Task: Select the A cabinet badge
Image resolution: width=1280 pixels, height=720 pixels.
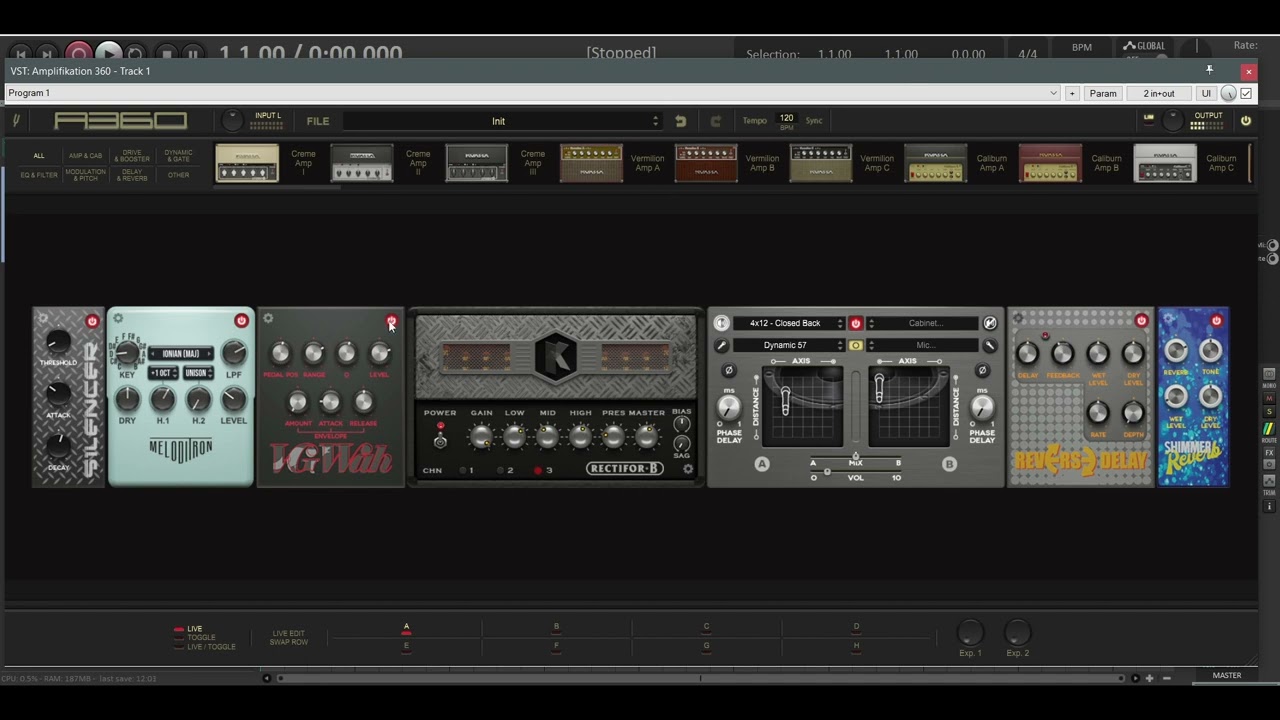Action: pos(762,464)
